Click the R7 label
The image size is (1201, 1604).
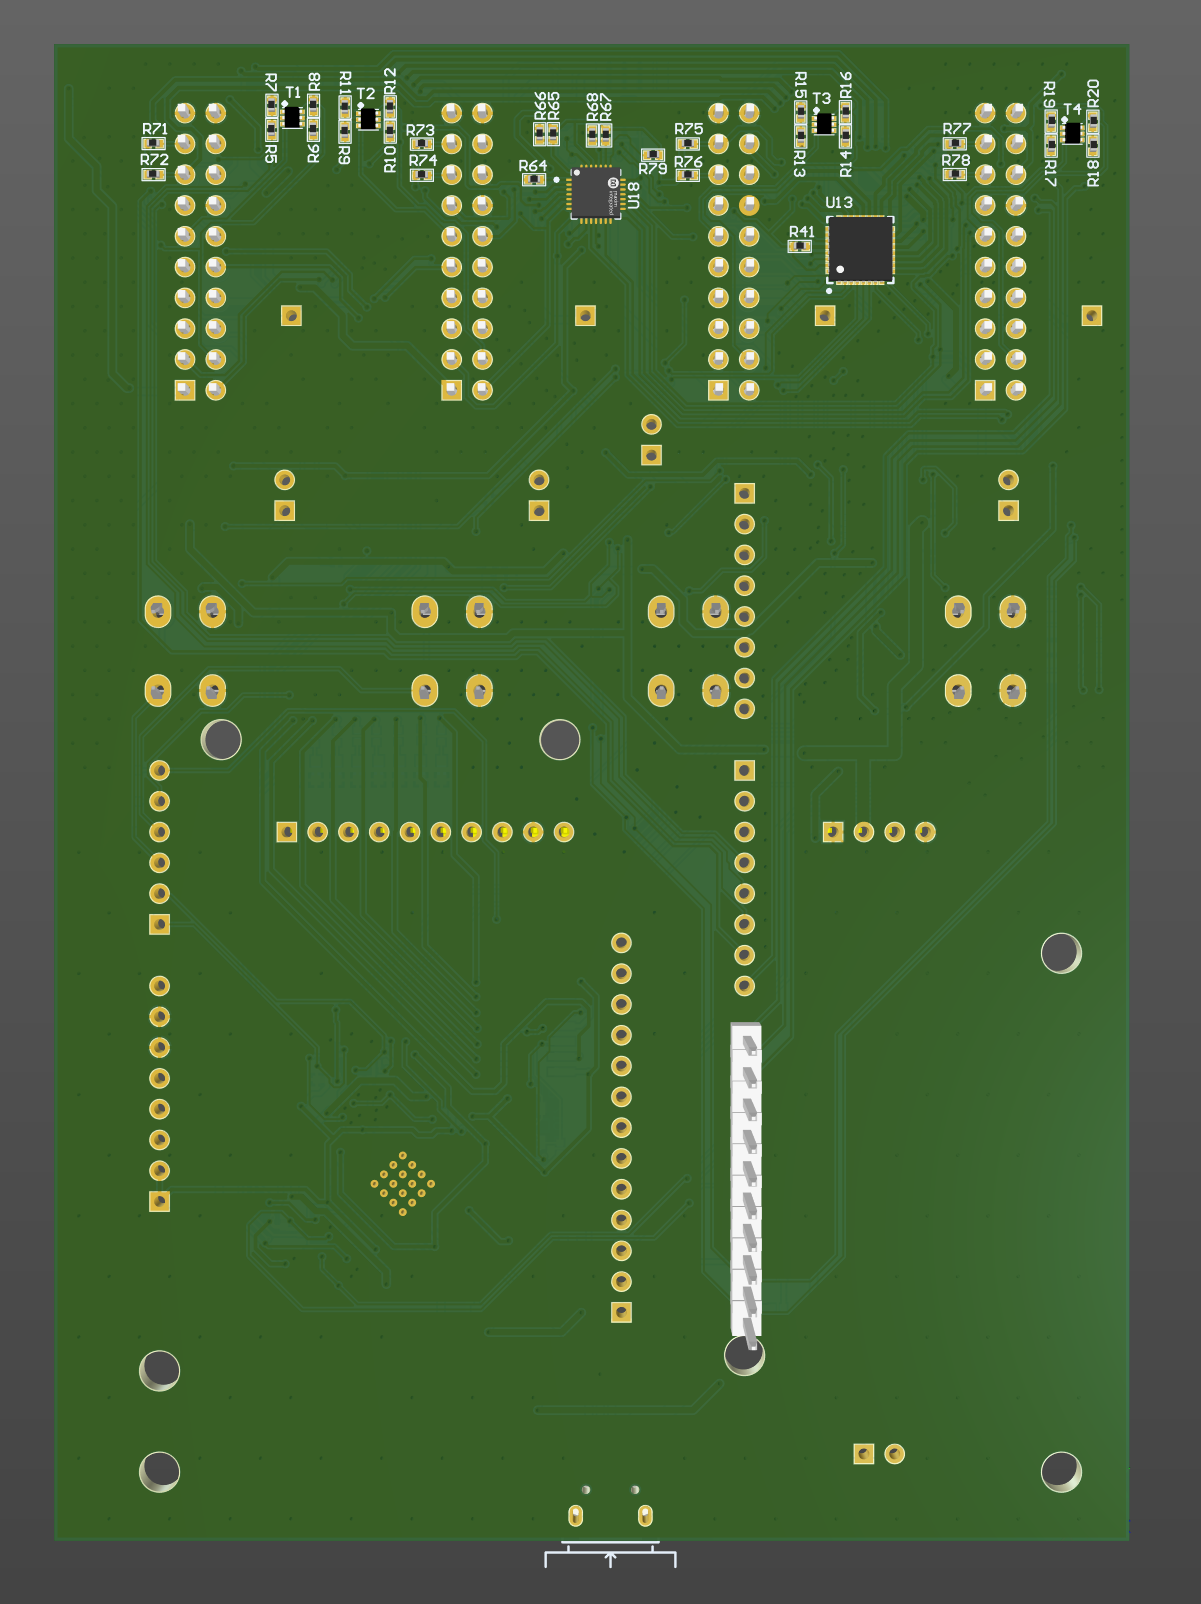point(271,81)
